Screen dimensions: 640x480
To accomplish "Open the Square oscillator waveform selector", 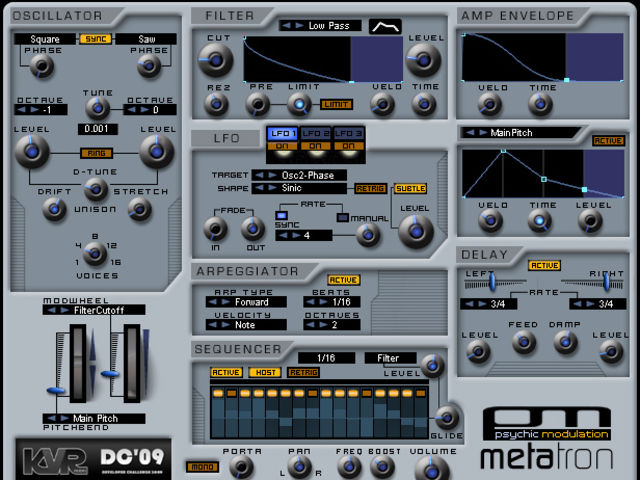I will click(45, 39).
